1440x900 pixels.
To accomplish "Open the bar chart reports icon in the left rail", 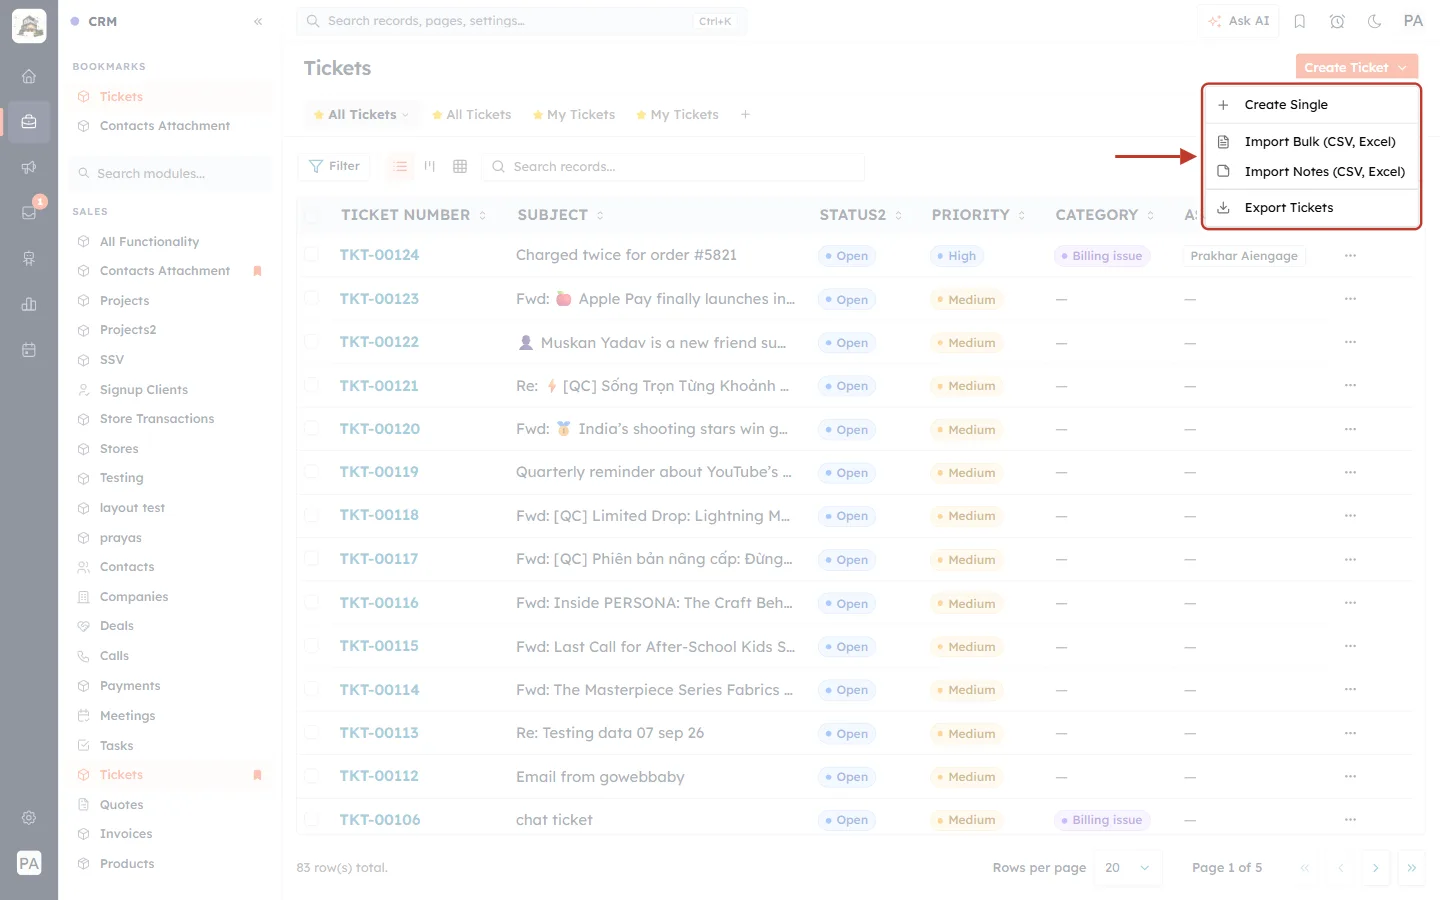I will (x=29, y=304).
